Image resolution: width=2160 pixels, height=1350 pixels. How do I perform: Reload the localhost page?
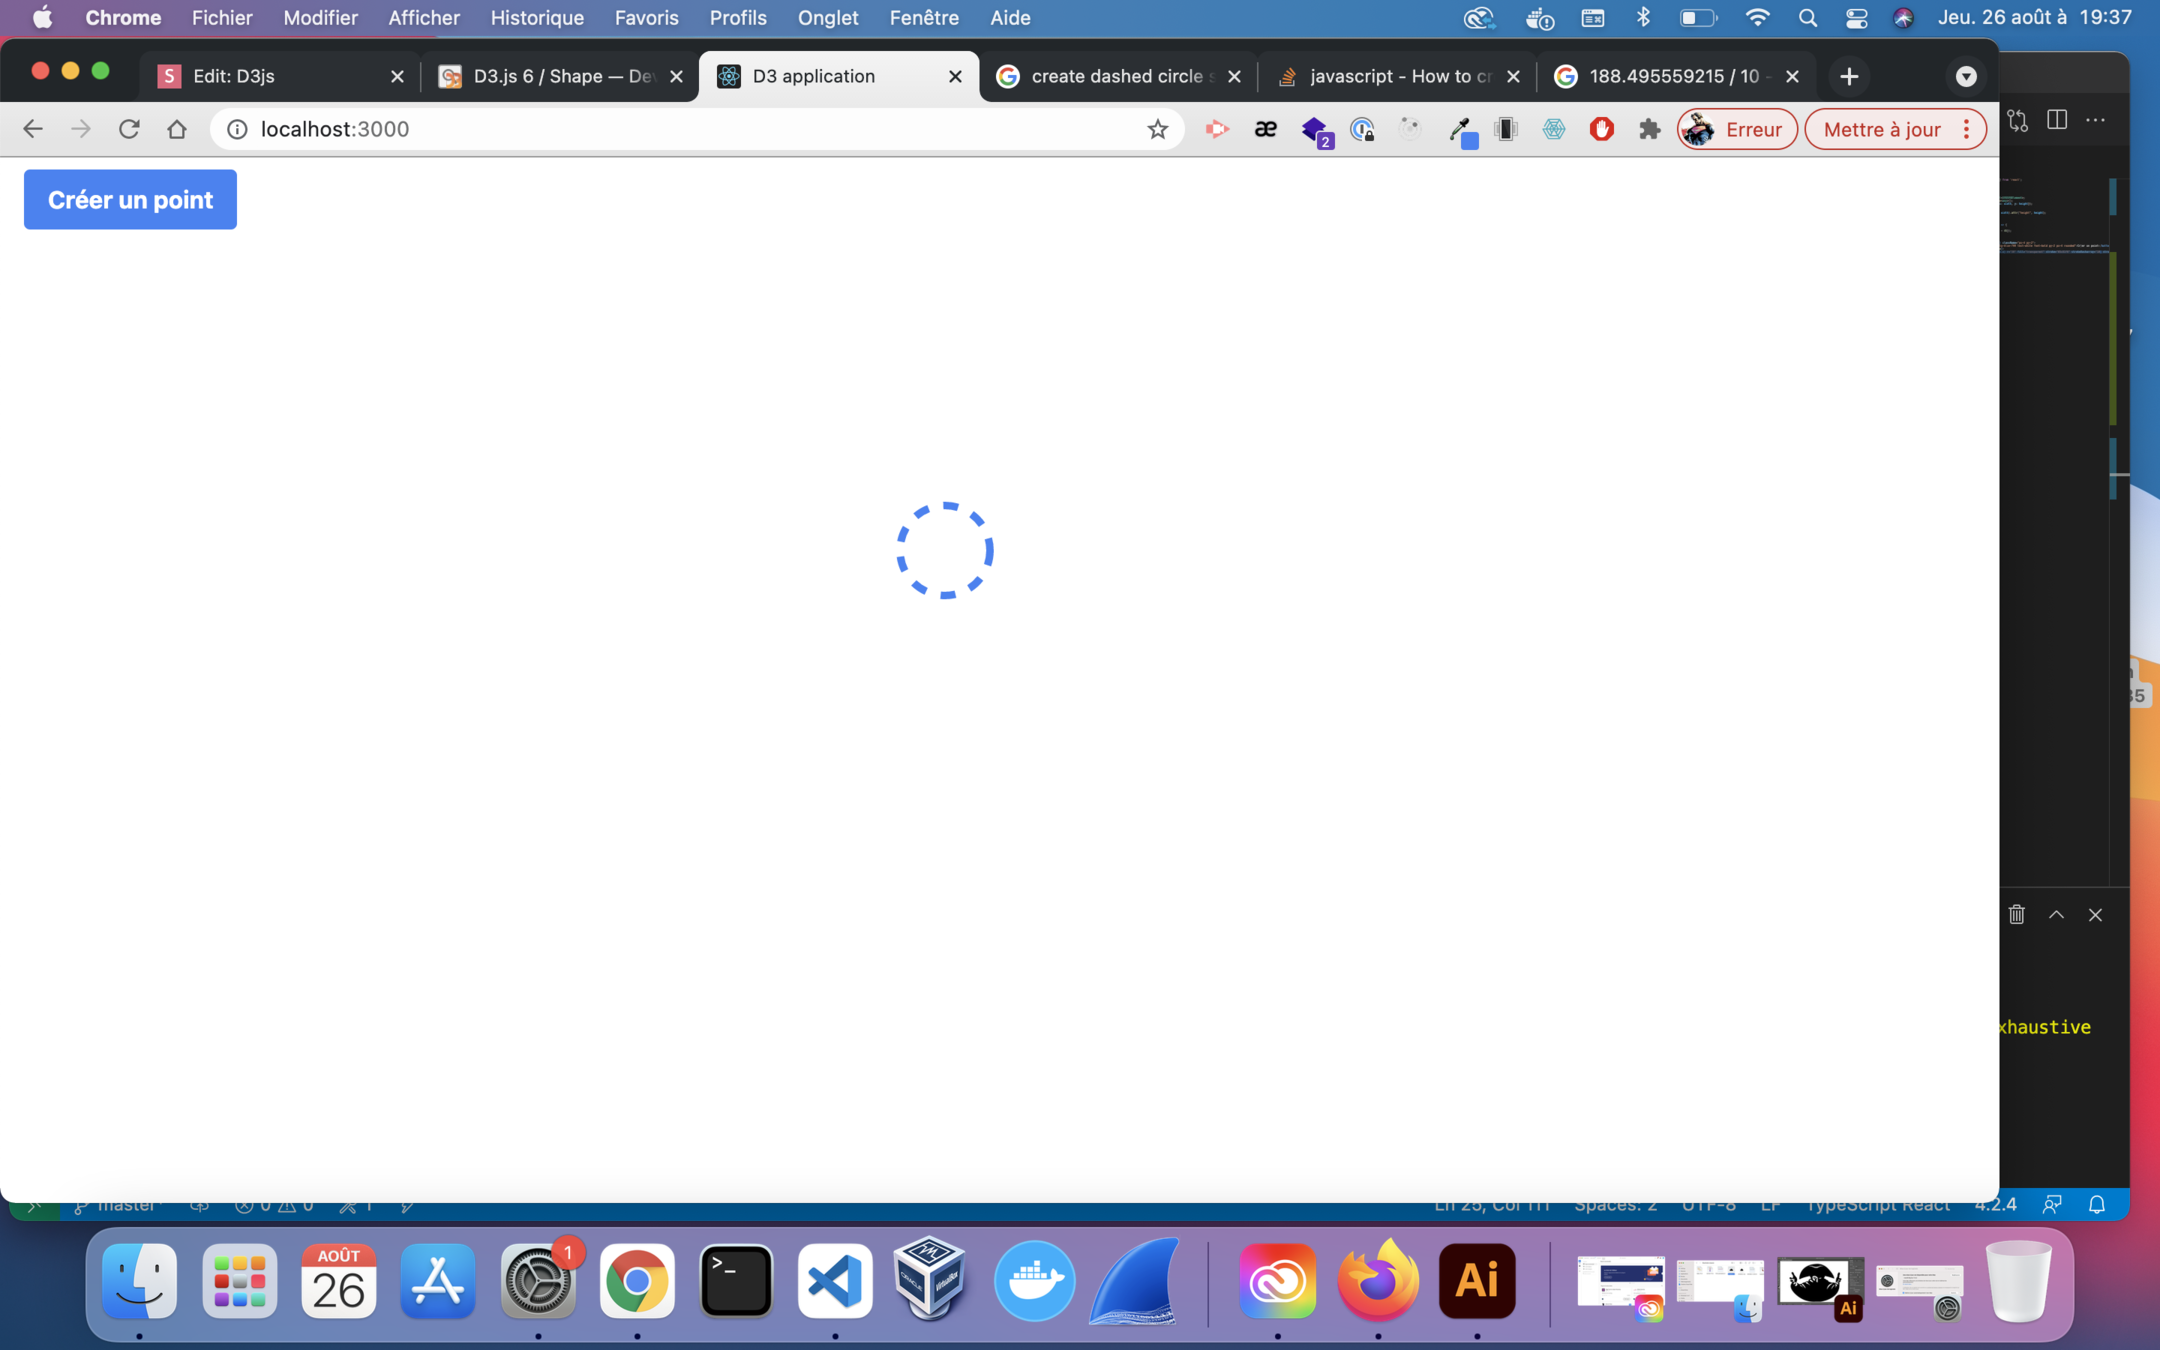[x=129, y=129]
